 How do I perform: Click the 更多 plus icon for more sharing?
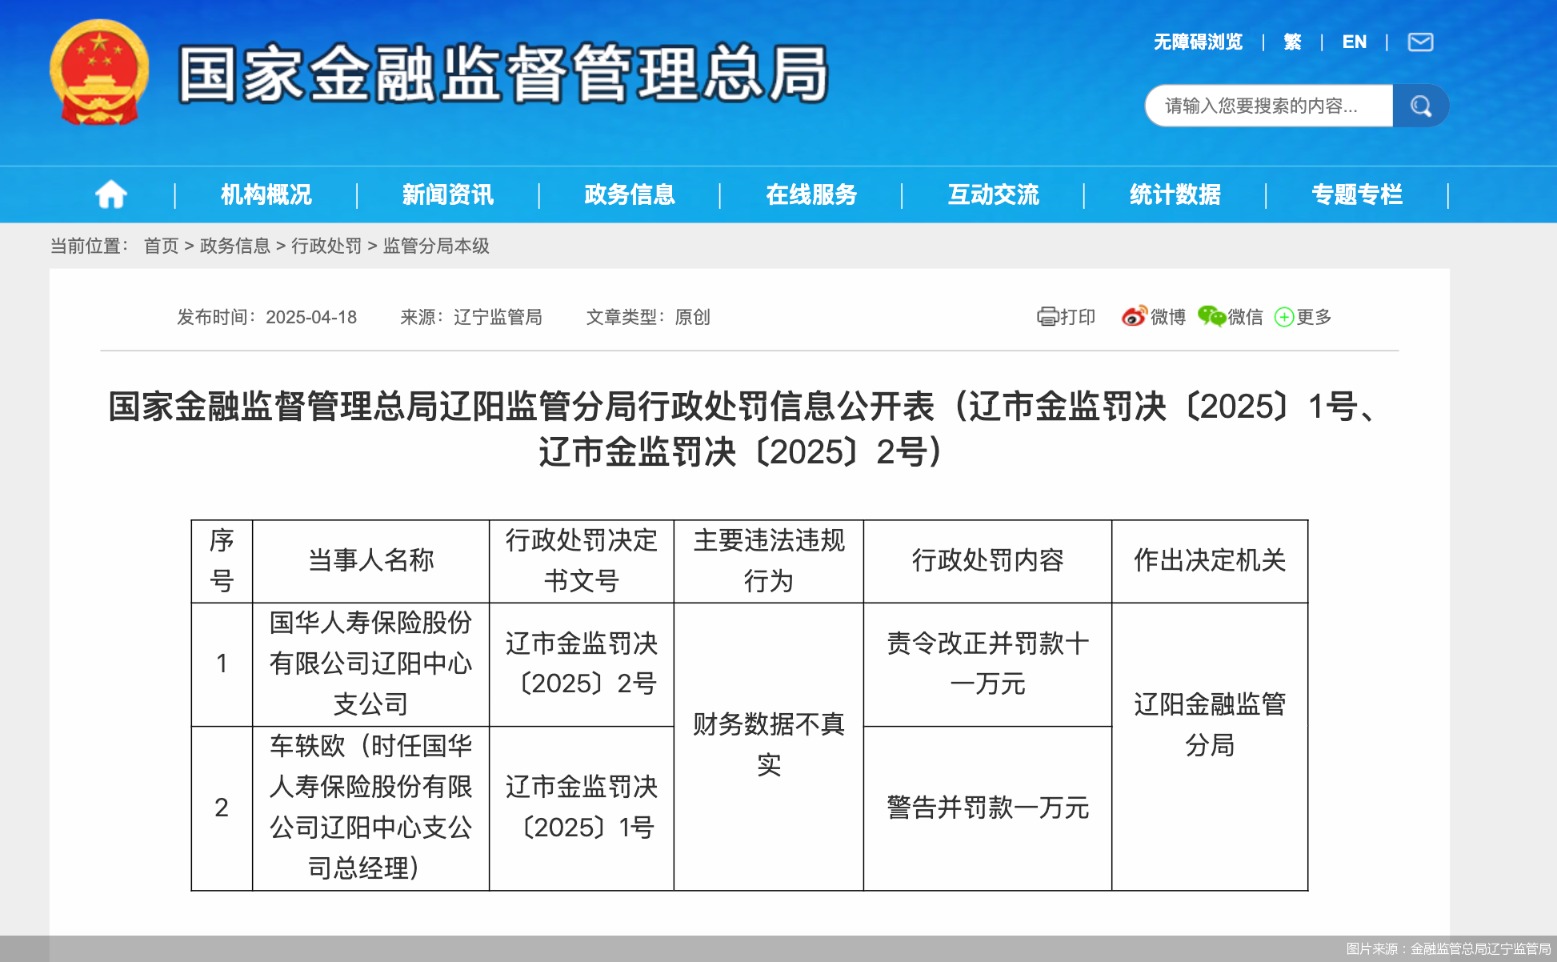(x=1283, y=317)
